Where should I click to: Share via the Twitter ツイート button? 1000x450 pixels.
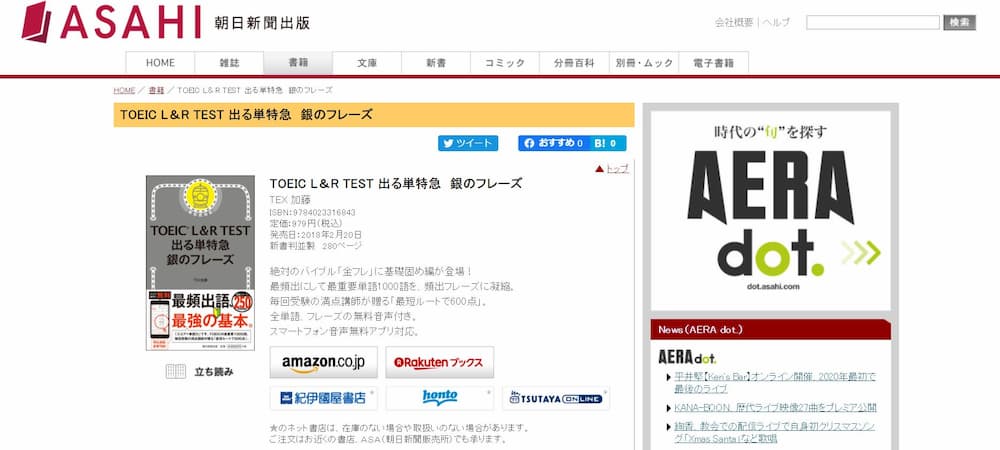pyautogui.click(x=467, y=143)
